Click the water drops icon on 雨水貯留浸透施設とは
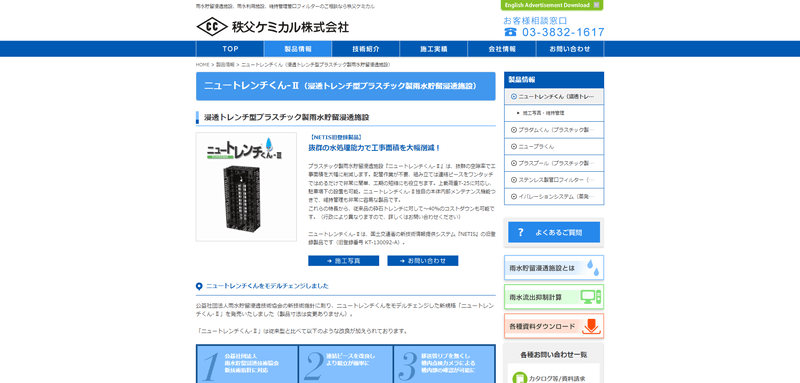 (593, 268)
